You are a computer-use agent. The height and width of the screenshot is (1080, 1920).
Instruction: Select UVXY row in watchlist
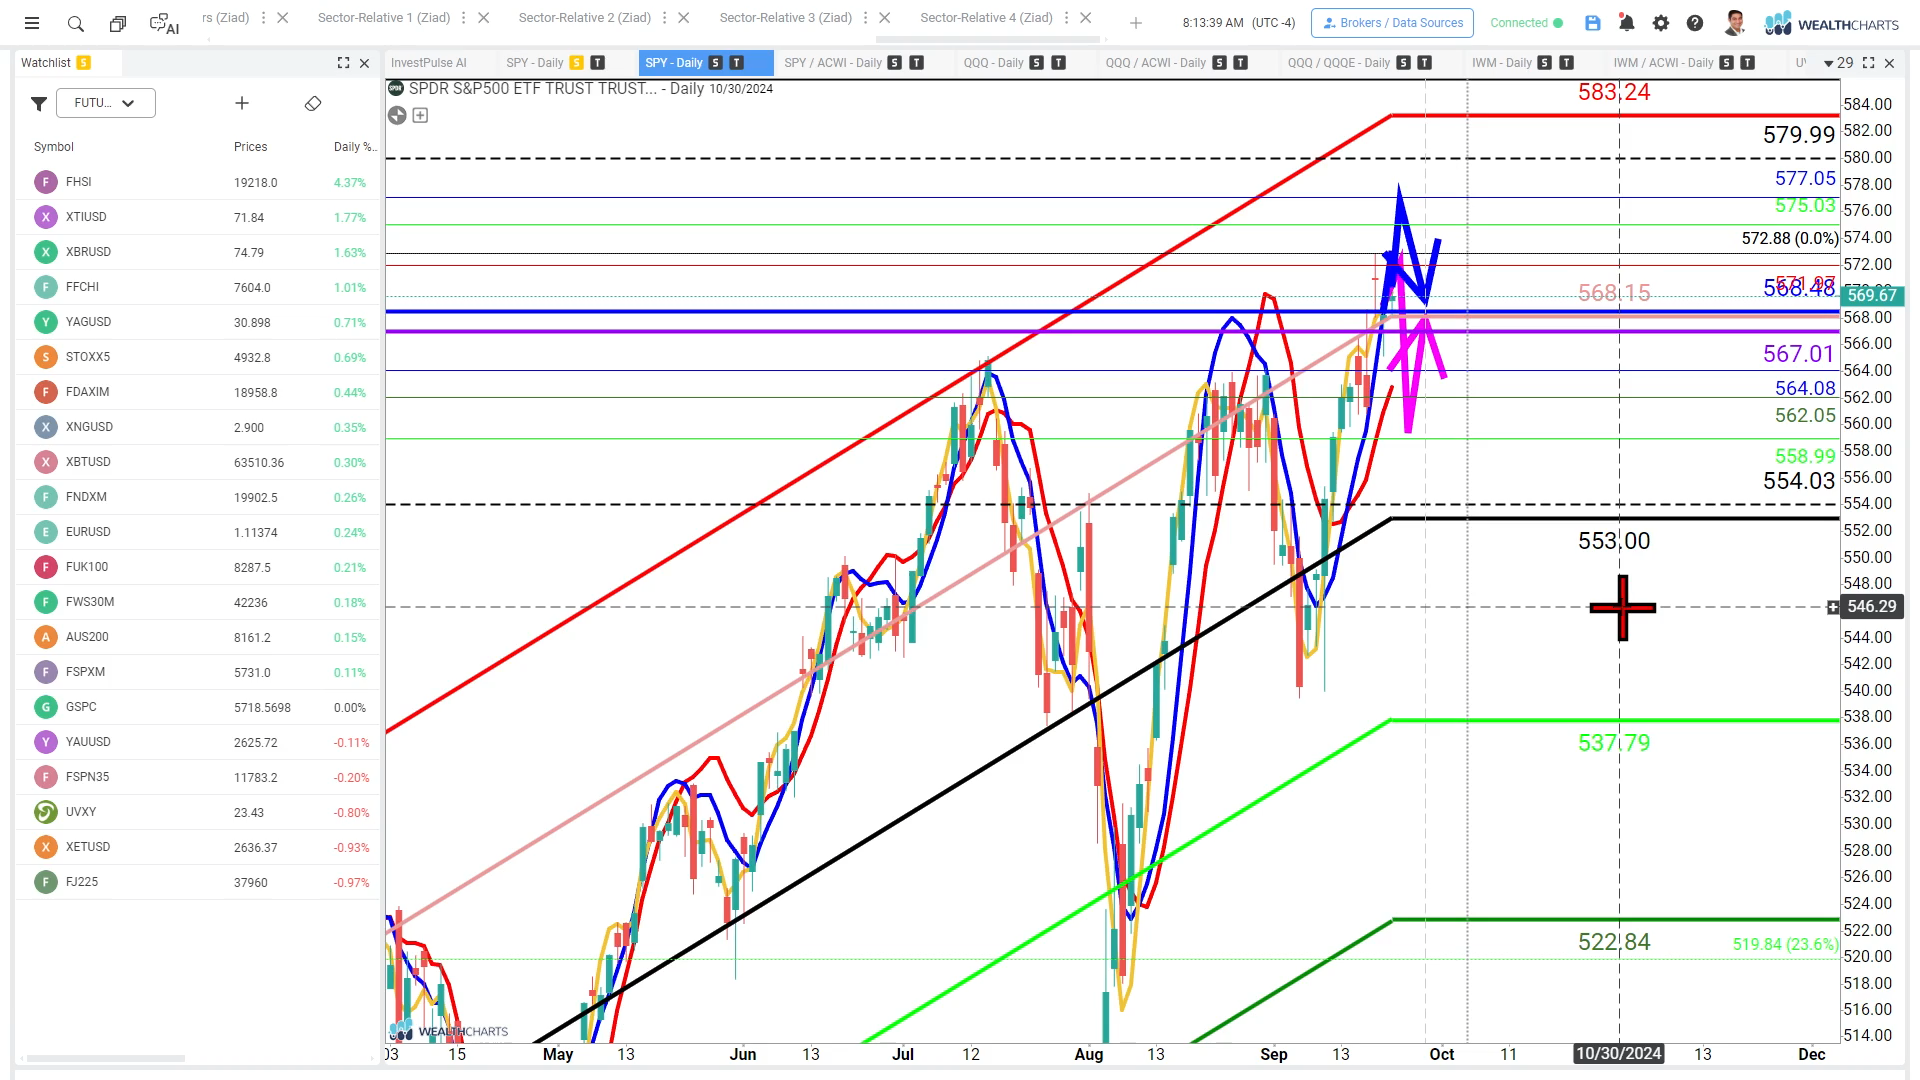point(198,812)
